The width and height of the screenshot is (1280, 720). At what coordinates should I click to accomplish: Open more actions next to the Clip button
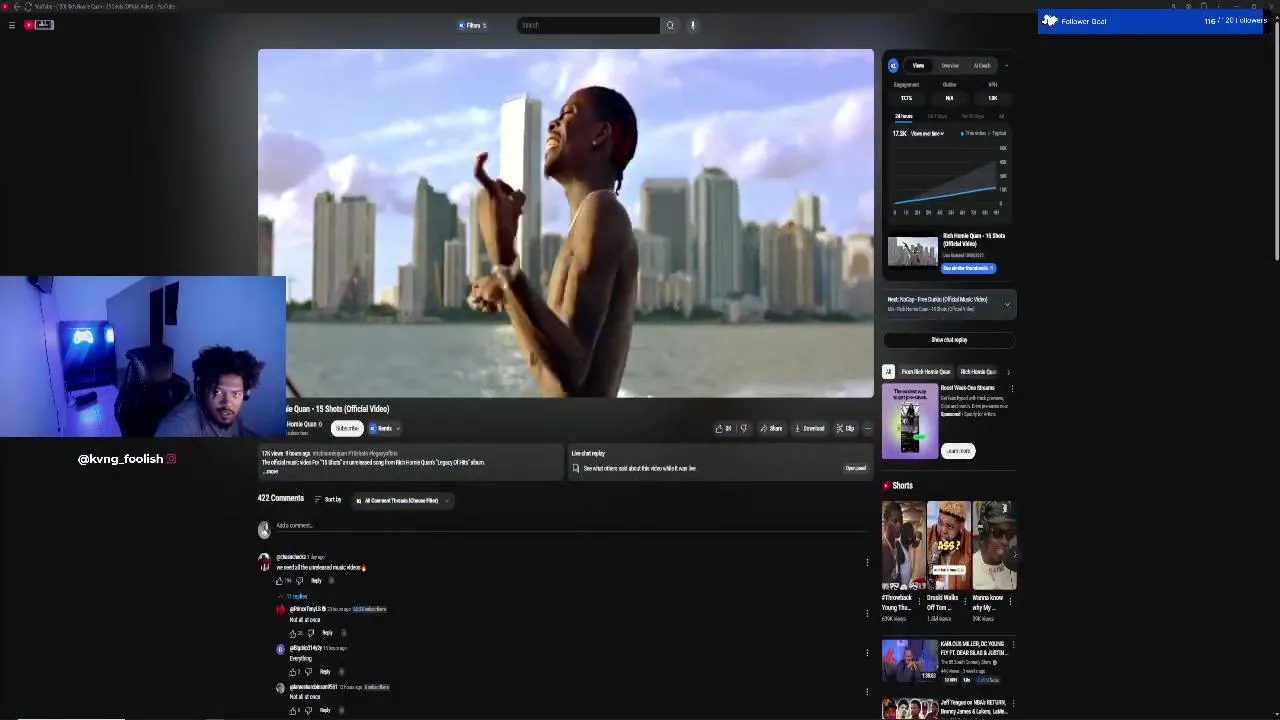tap(867, 428)
